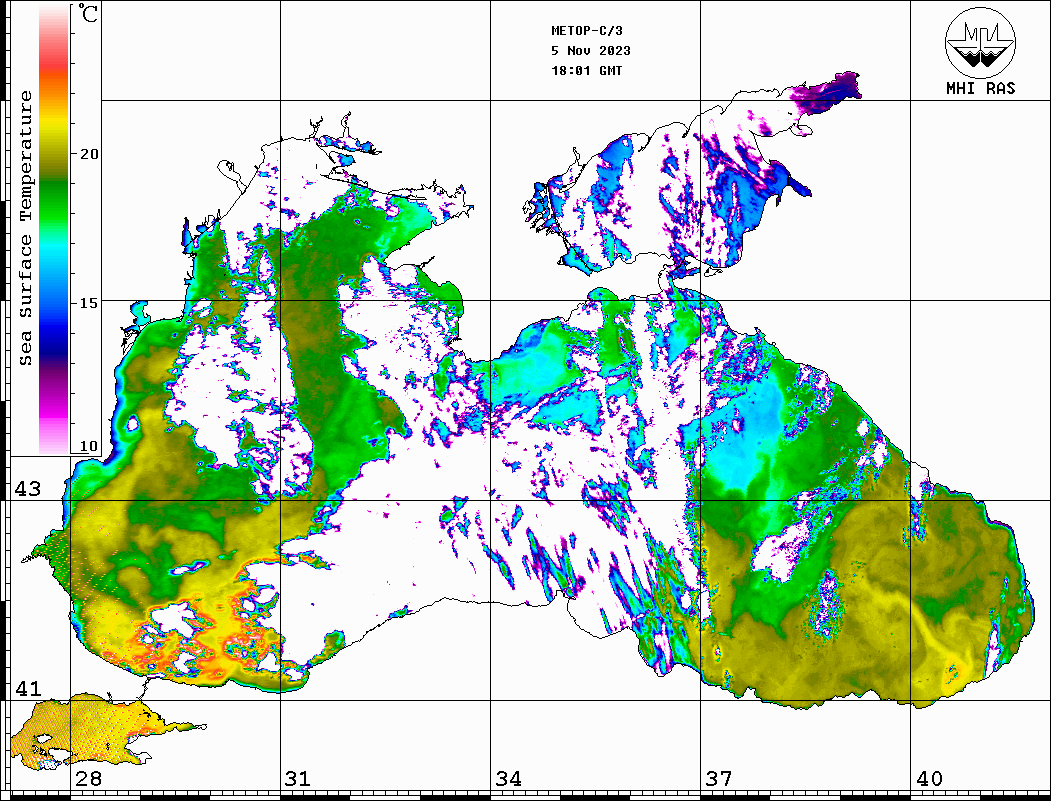Click the '15' value on temperature scale

(88, 303)
